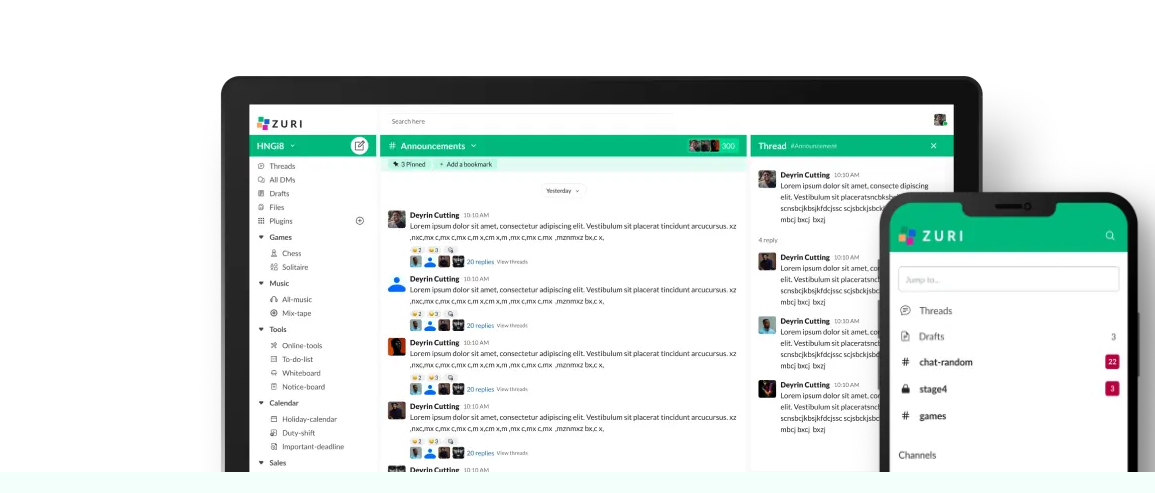The height and width of the screenshot is (493, 1155).
Task: Click the All-music headphones icon
Action: (274, 300)
